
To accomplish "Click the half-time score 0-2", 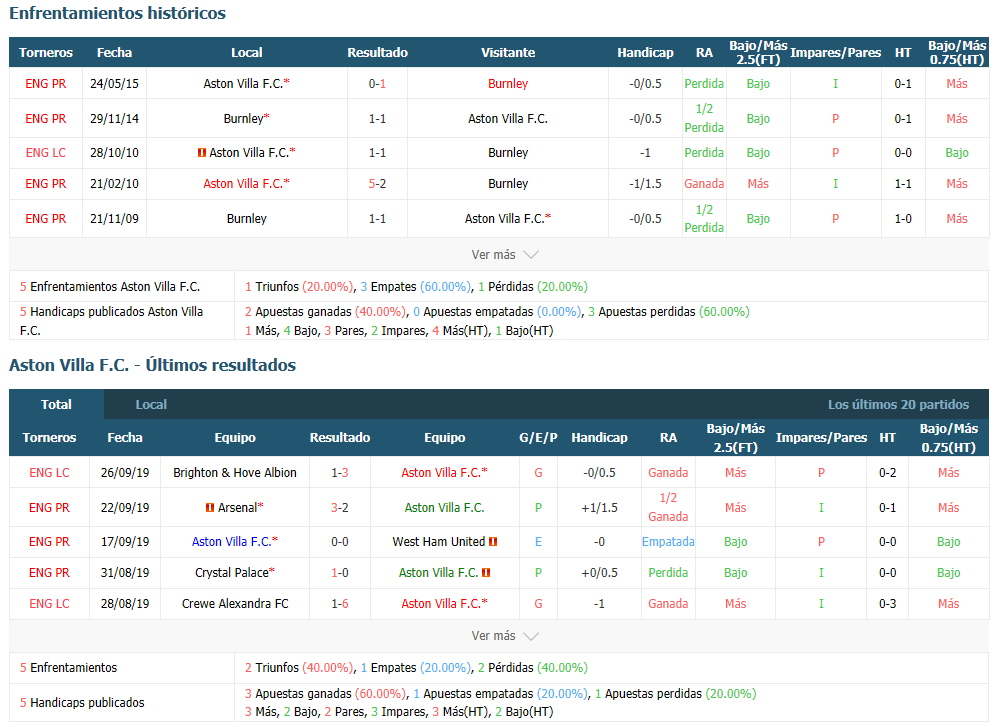I will pos(888,473).
